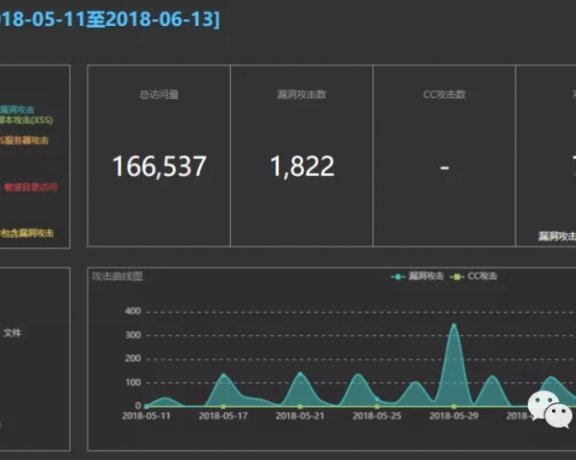Screen dimensions: 576x460
Task: Click the CC攻击 data point at 2018-05-17
Action: click(223, 406)
